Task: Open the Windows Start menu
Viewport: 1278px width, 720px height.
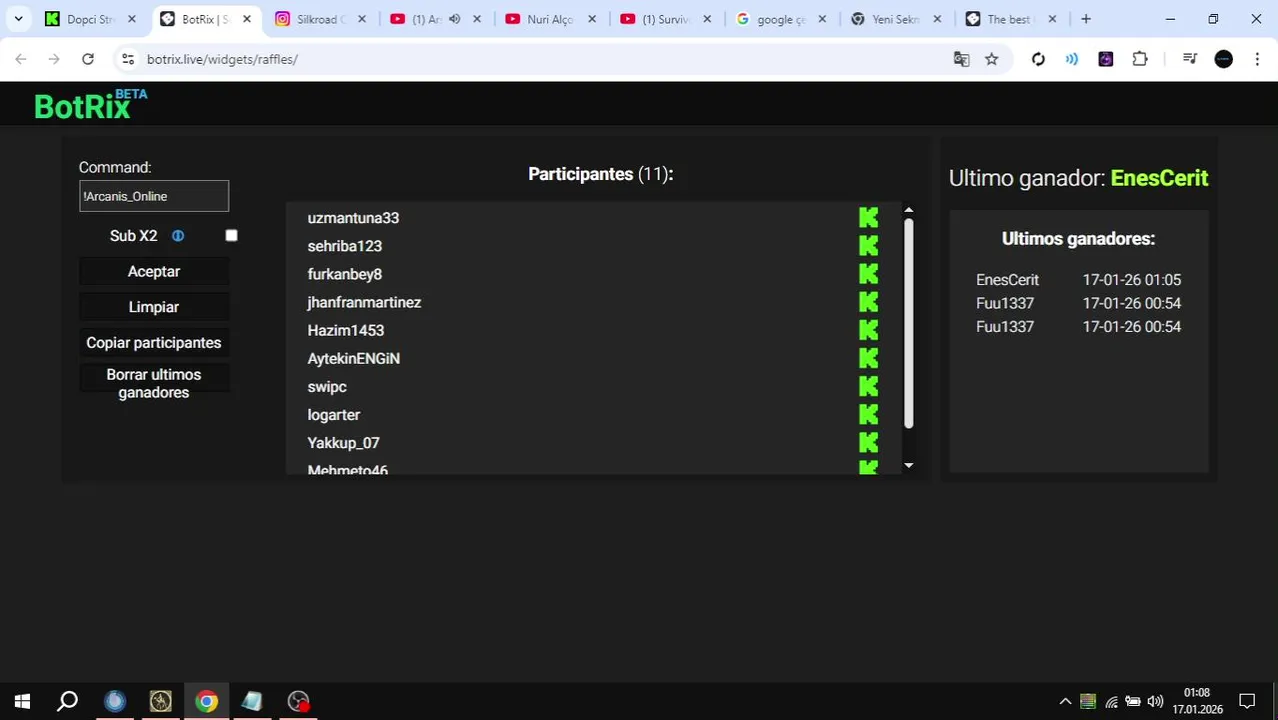Action: click(x=22, y=701)
